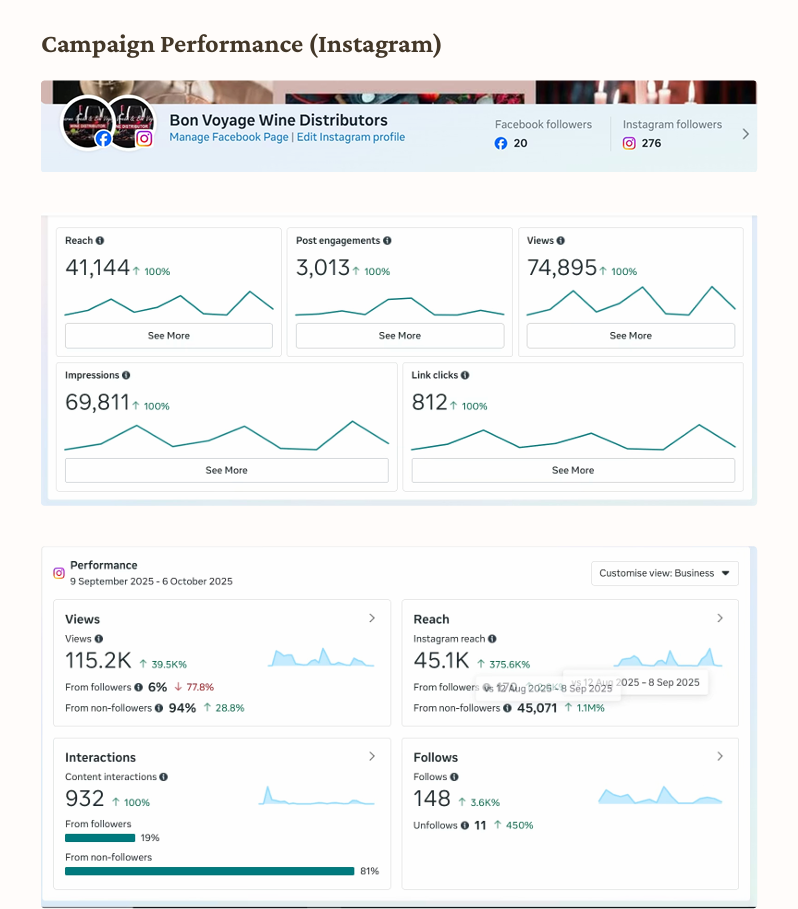Click the 77.8% decrease from followers figure
798x909 pixels.
[x=200, y=688]
